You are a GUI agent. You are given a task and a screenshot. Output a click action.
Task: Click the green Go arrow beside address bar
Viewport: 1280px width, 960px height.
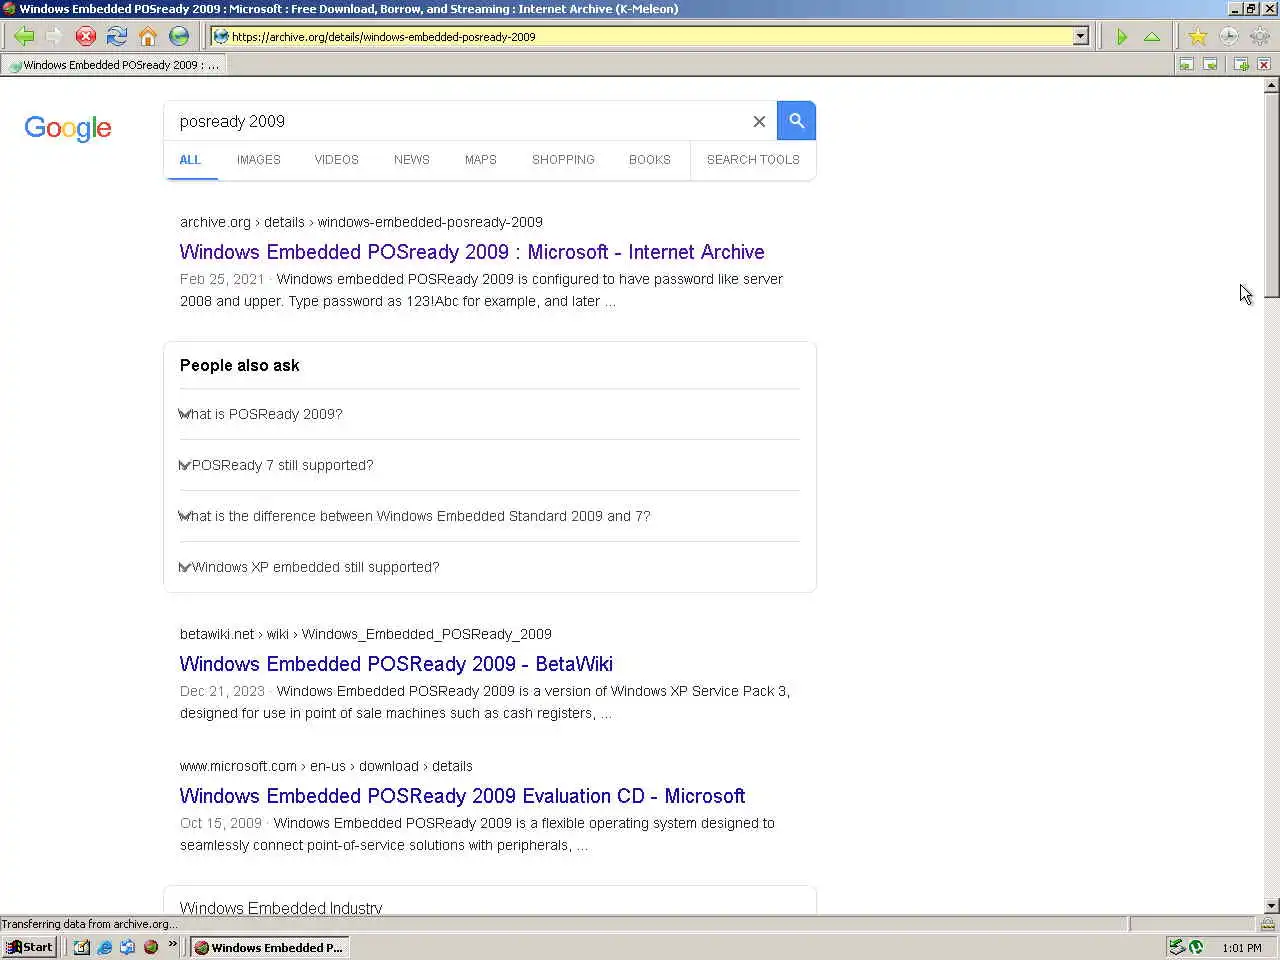[x=1121, y=37]
